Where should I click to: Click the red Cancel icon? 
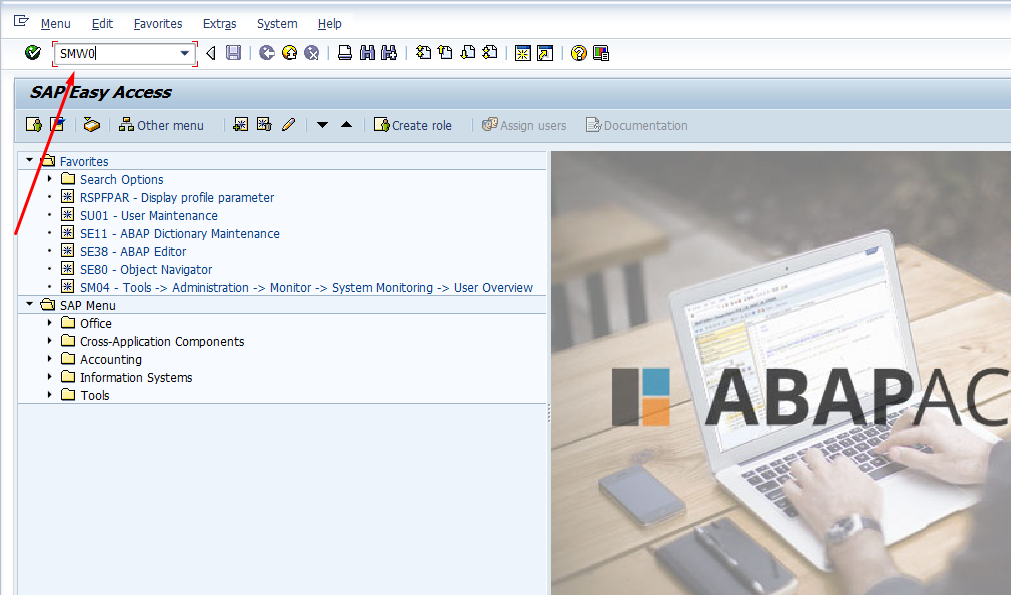coord(311,53)
